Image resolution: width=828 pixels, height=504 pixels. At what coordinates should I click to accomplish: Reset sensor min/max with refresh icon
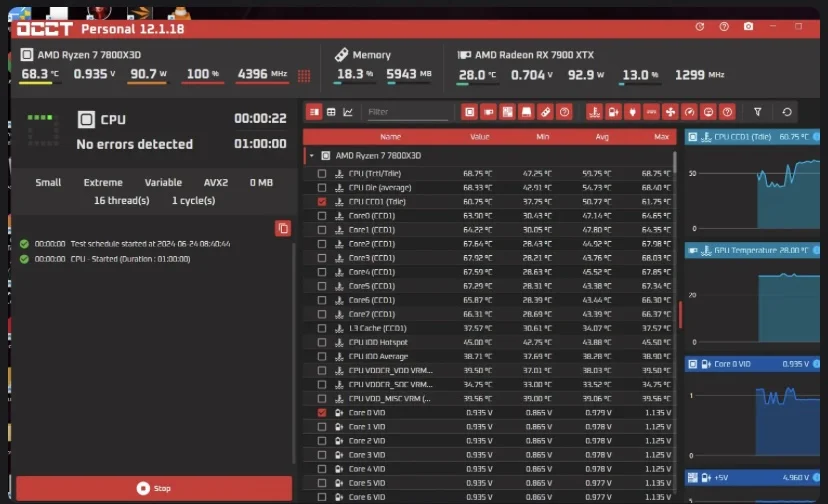(787, 112)
